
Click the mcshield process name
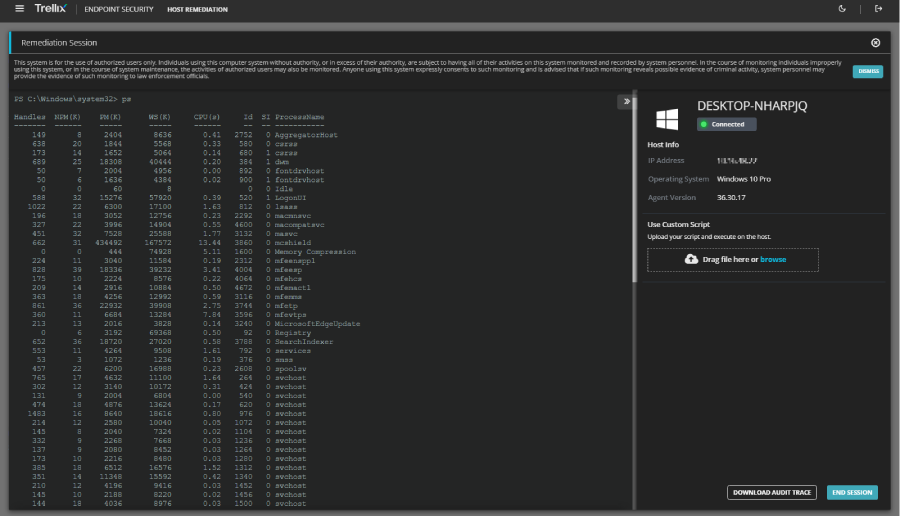click(293, 243)
